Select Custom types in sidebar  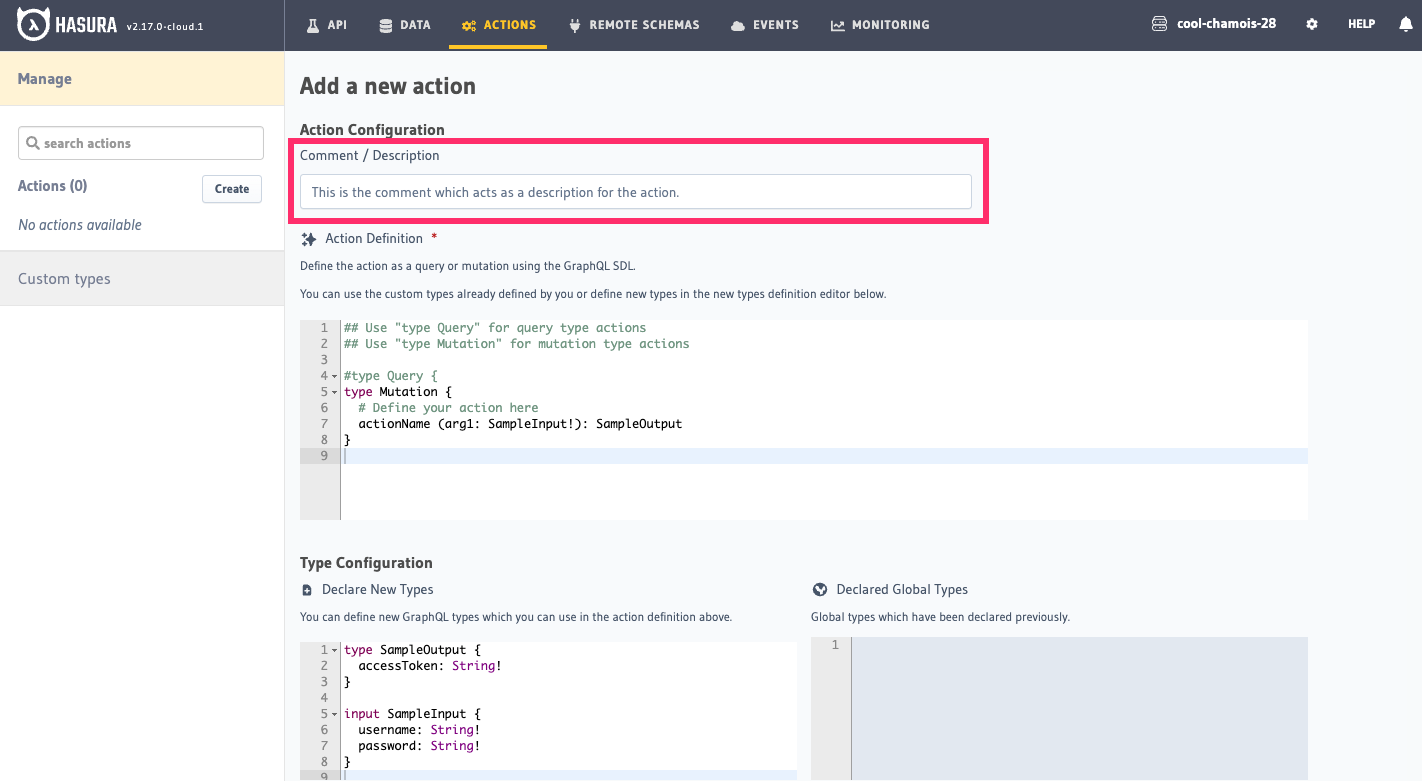64,279
